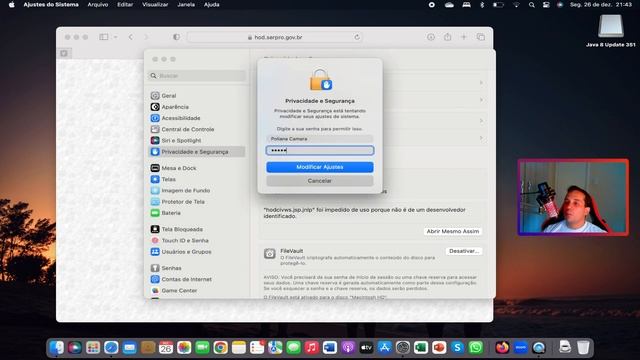This screenshot has height=360, width=640.
Task: Show Safari tab overview
Action: 481,37
